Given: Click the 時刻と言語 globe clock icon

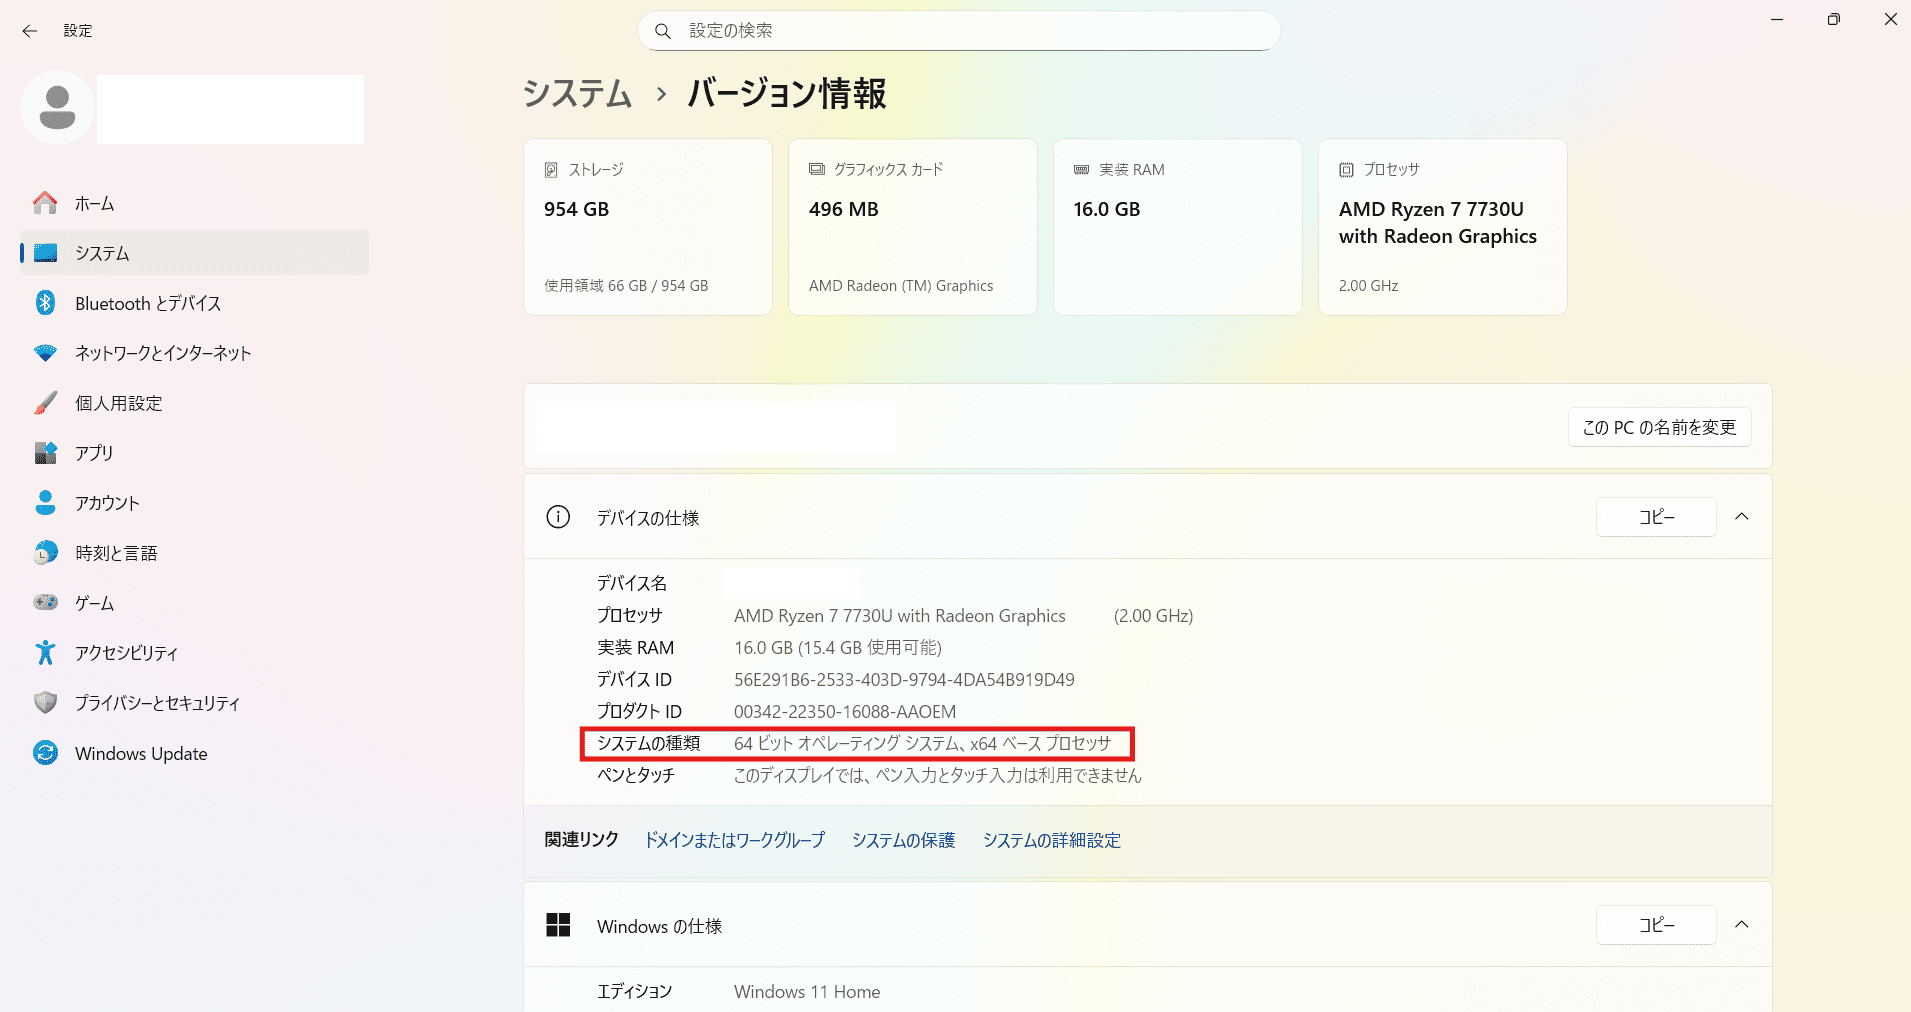Looking at the screenshot, I should click(45, 553).
